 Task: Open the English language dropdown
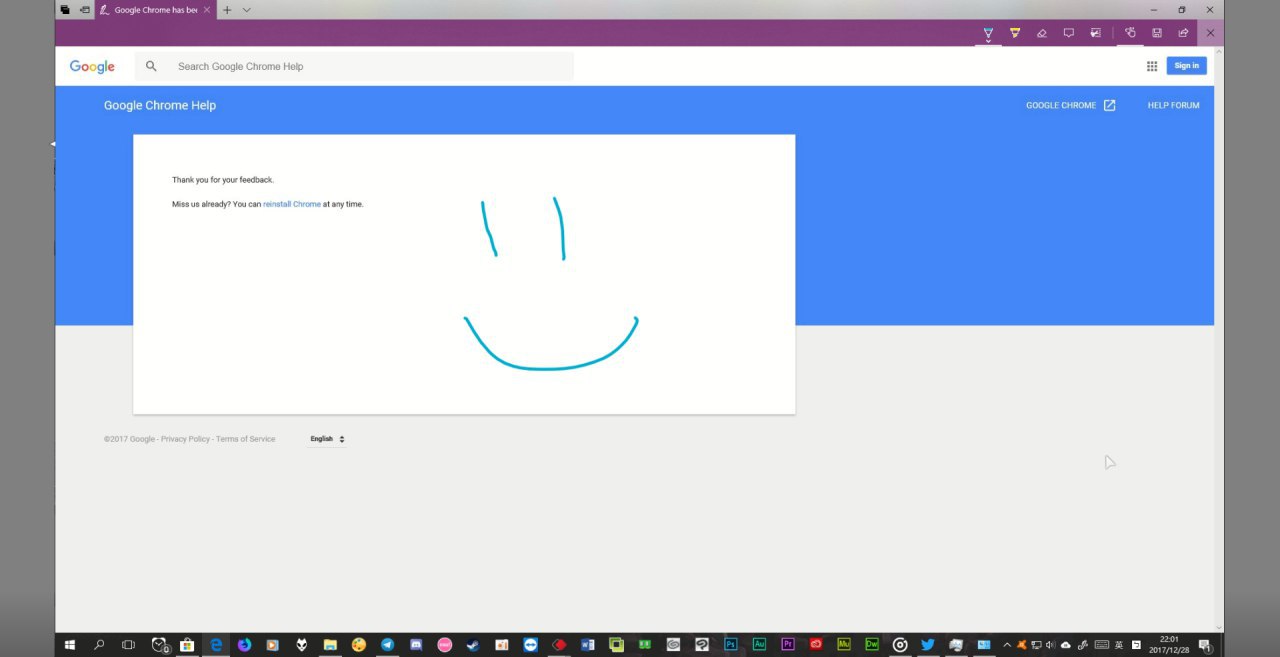point(327,439)
